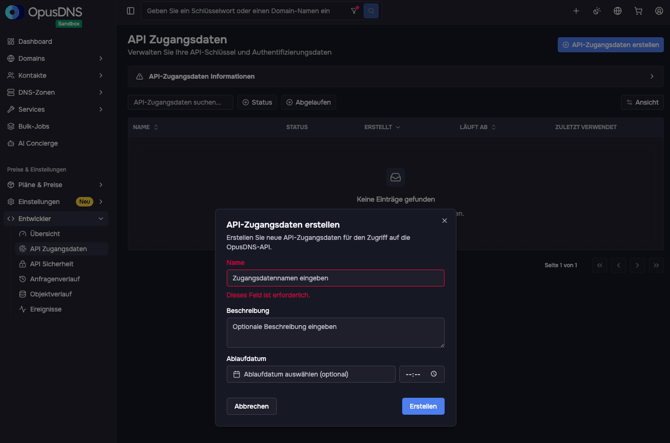The image size is (670, 443).
Task: Click Abbrechen in the dialog
Action: click(x=251, y=406)
